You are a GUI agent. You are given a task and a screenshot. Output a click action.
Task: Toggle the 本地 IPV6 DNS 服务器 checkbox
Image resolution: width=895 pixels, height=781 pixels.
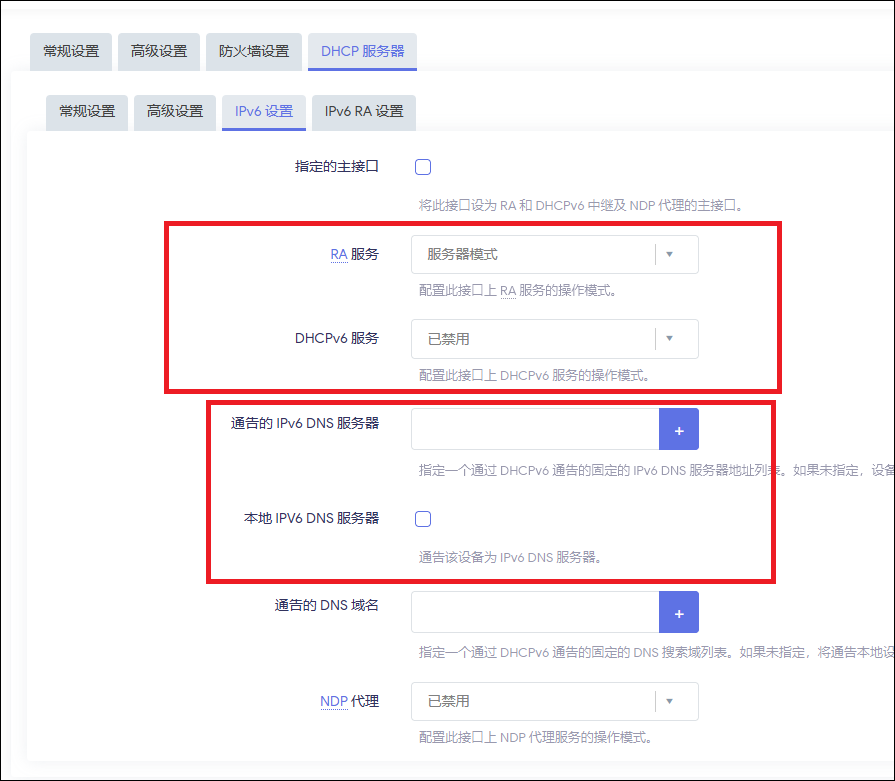[x=423, y=519]
